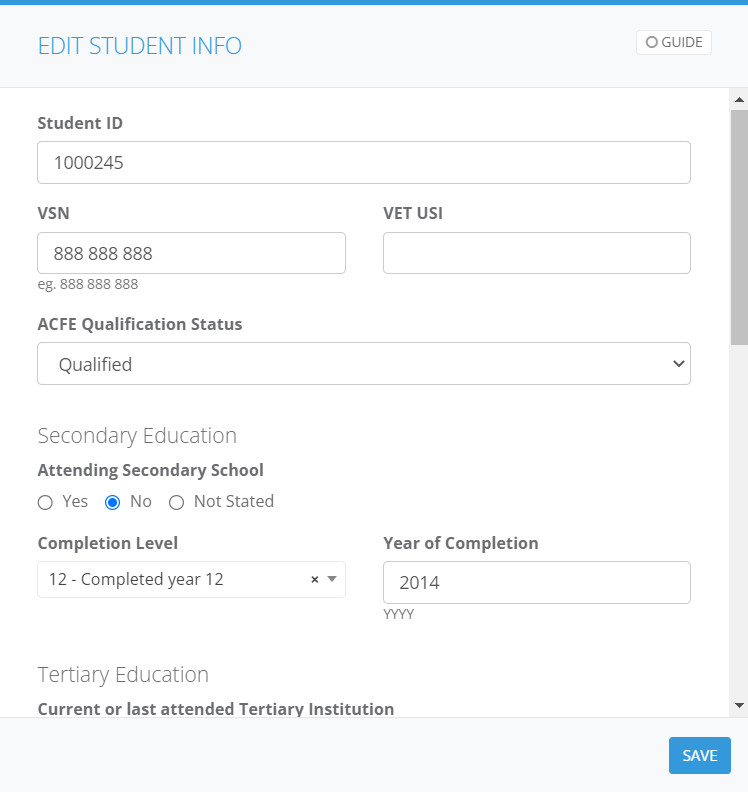Open the '12 - Completed year 12' select box
Viewport: 748px width, 792px height.
click(x=175, y=580)
